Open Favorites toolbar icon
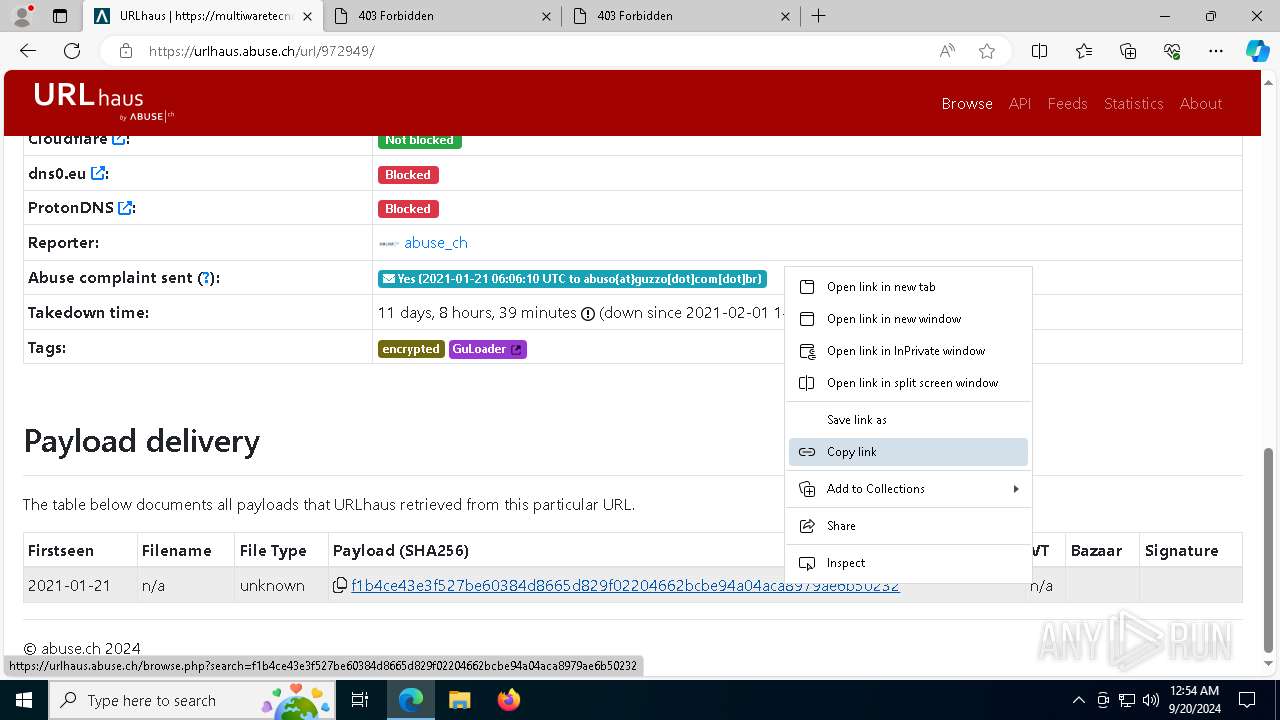This screenshot has height=720, width=1280. pyautogui.click(x=1084, y=51)
